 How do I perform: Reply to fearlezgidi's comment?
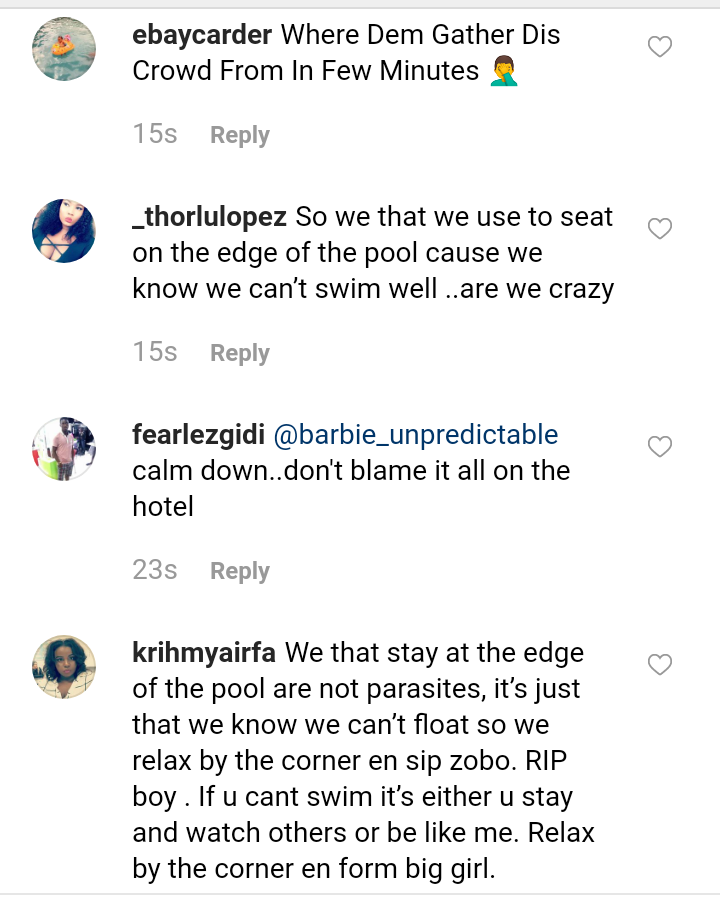(240, 571)
